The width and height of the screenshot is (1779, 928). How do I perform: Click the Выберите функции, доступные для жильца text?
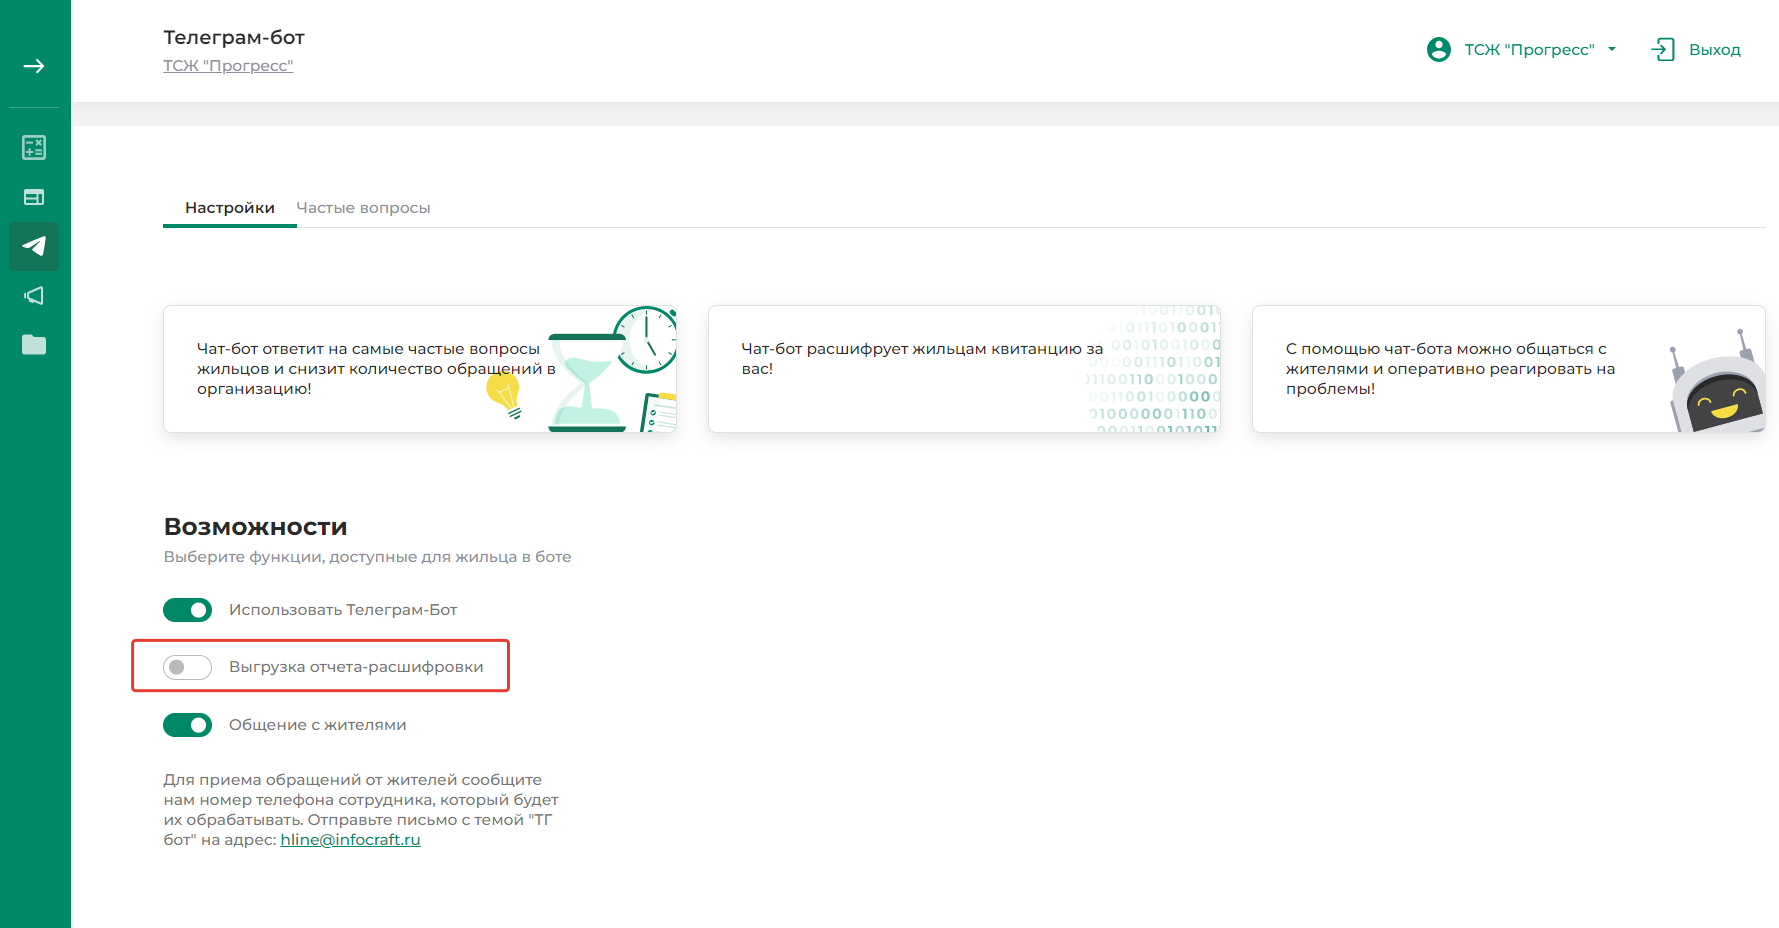(367, 557)
